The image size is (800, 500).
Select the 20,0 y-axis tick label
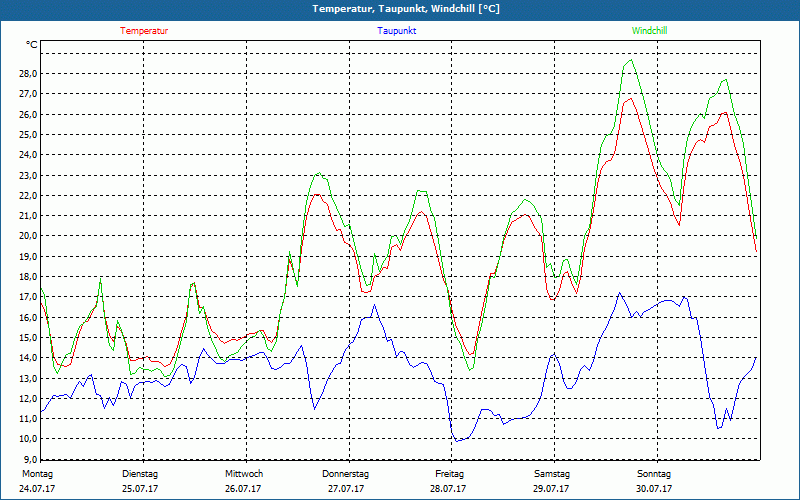click(26, 236)
